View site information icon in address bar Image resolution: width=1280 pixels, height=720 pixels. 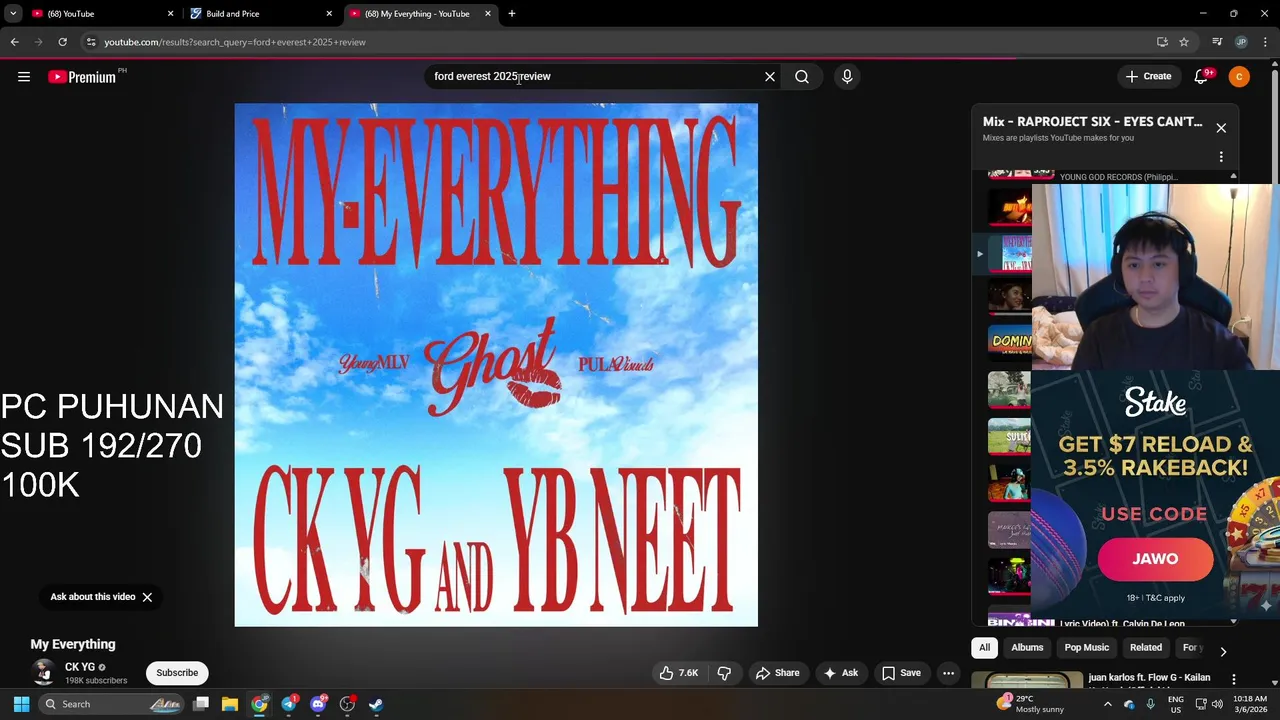pos(91,42)
